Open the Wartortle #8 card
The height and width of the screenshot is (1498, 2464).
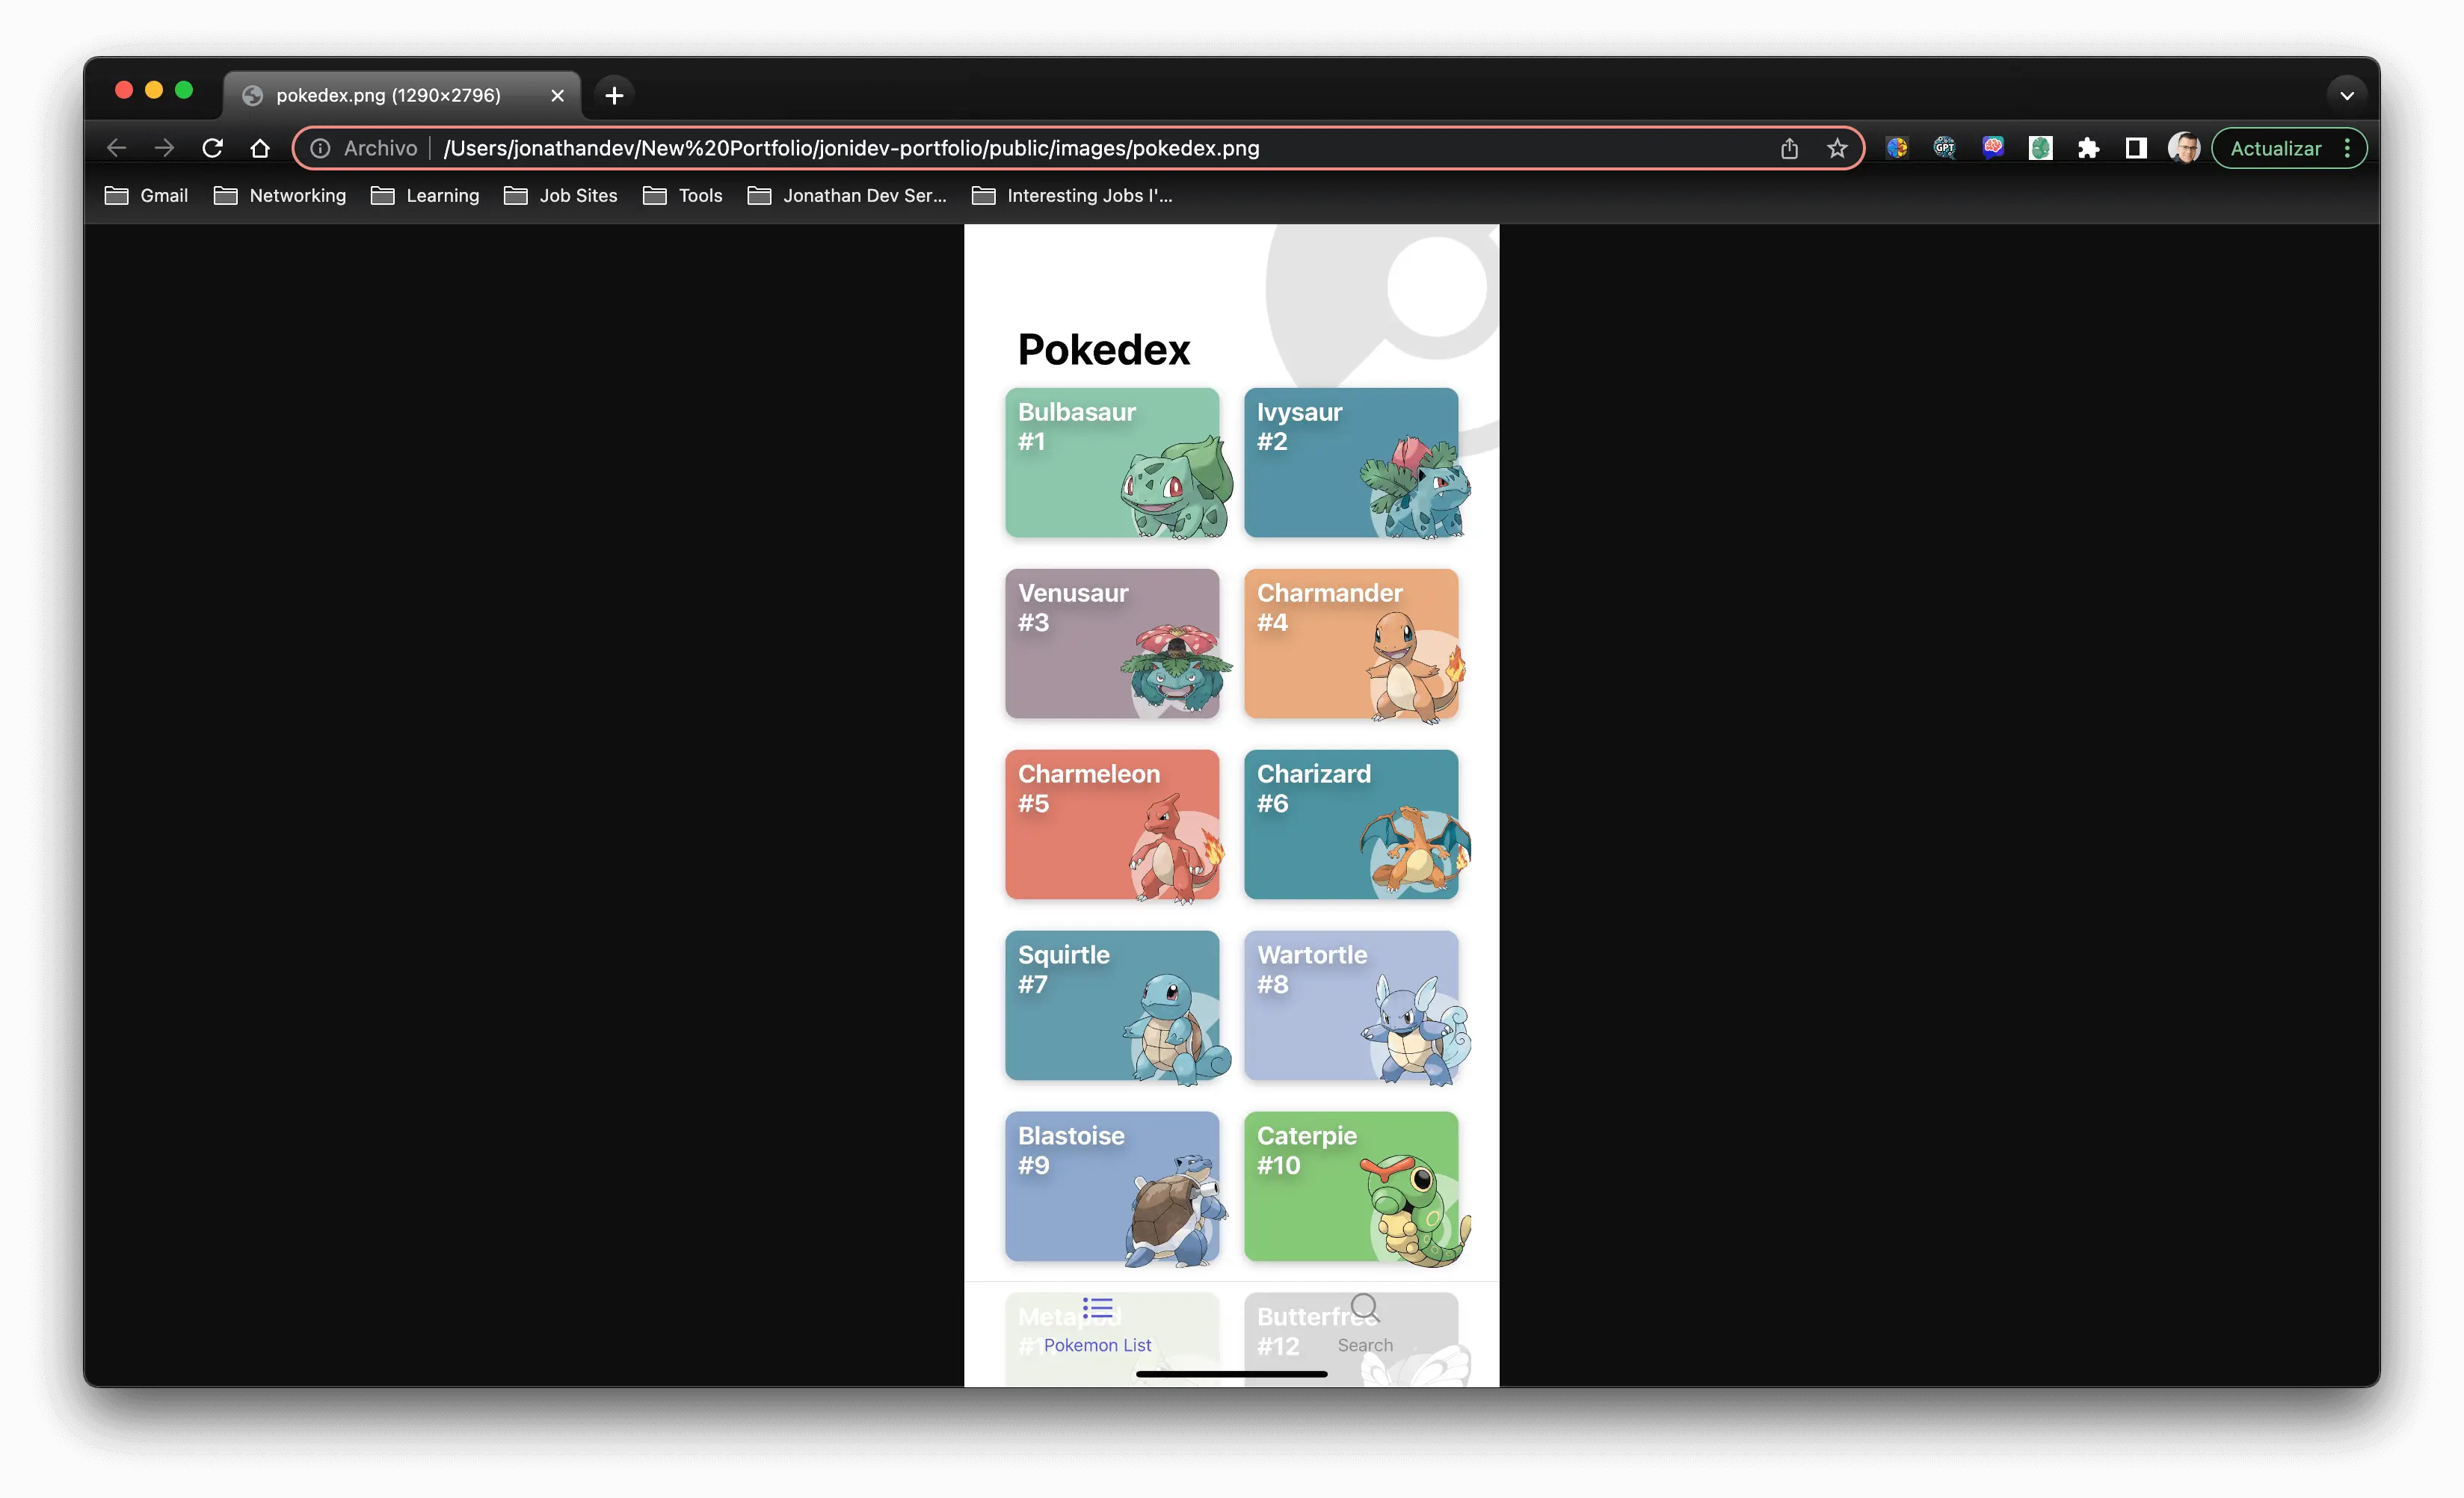(x=1351, y=1006)
